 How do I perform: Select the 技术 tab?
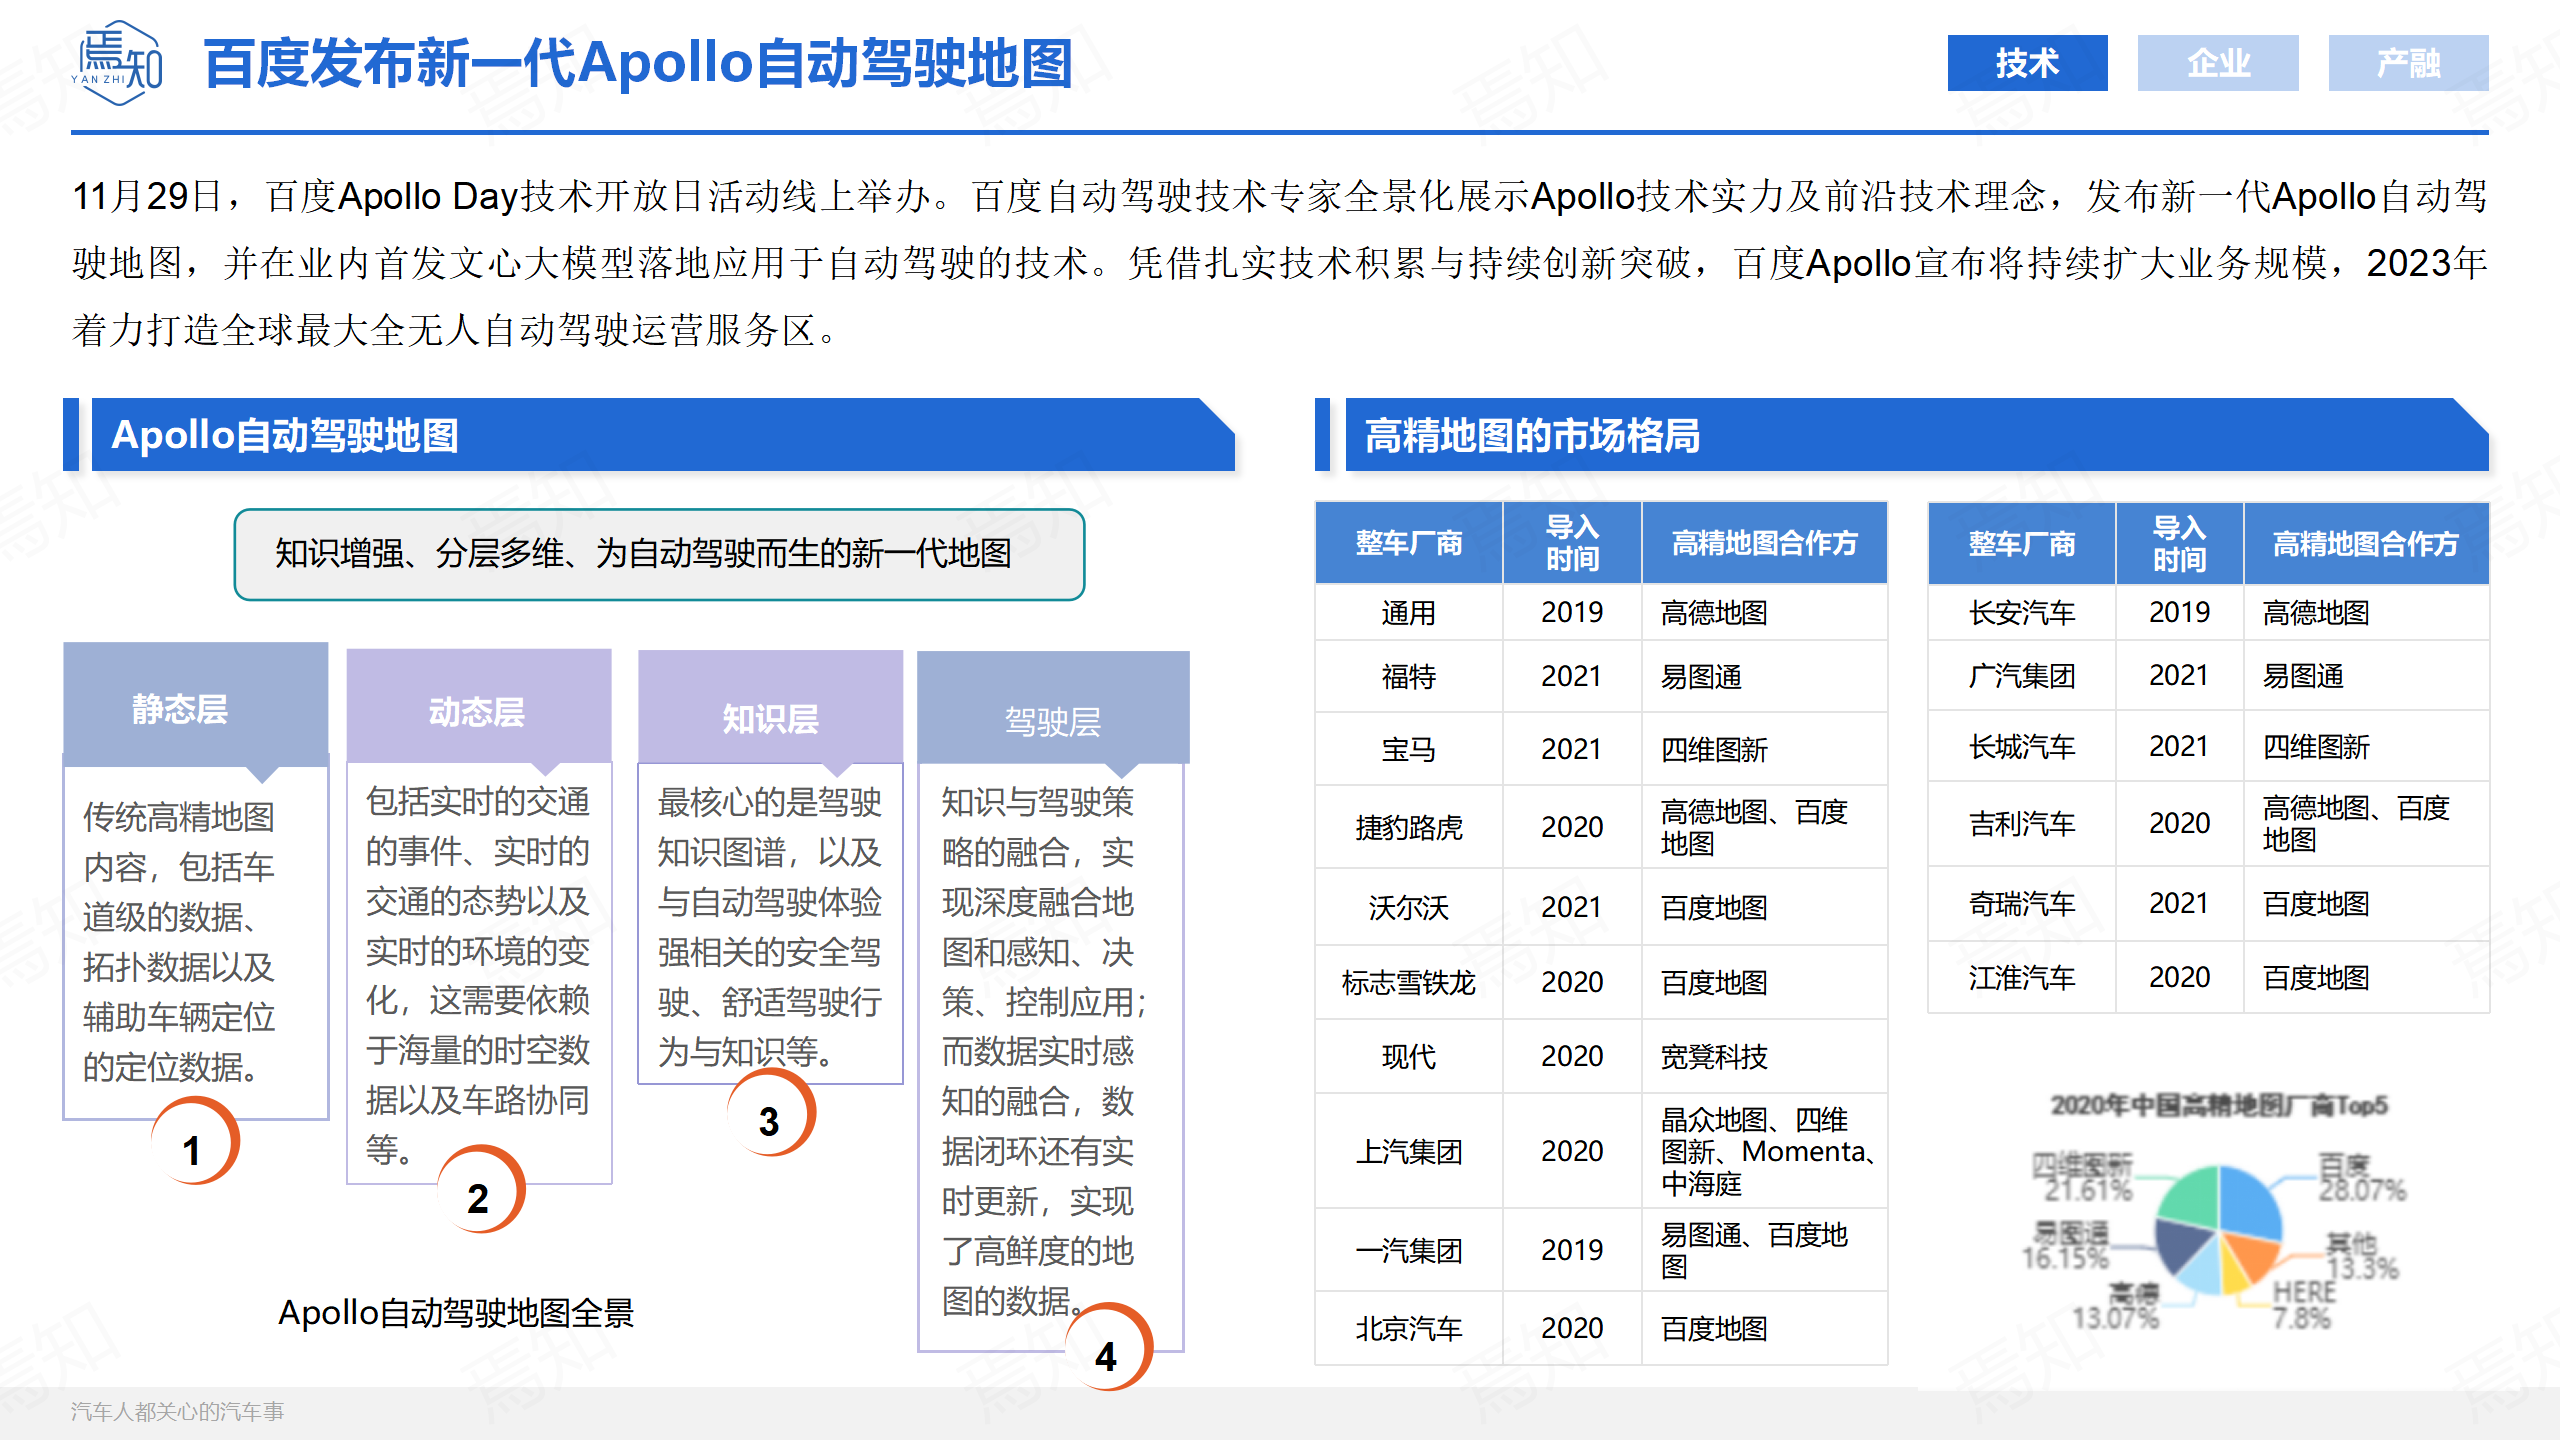tap(2027, 63)
